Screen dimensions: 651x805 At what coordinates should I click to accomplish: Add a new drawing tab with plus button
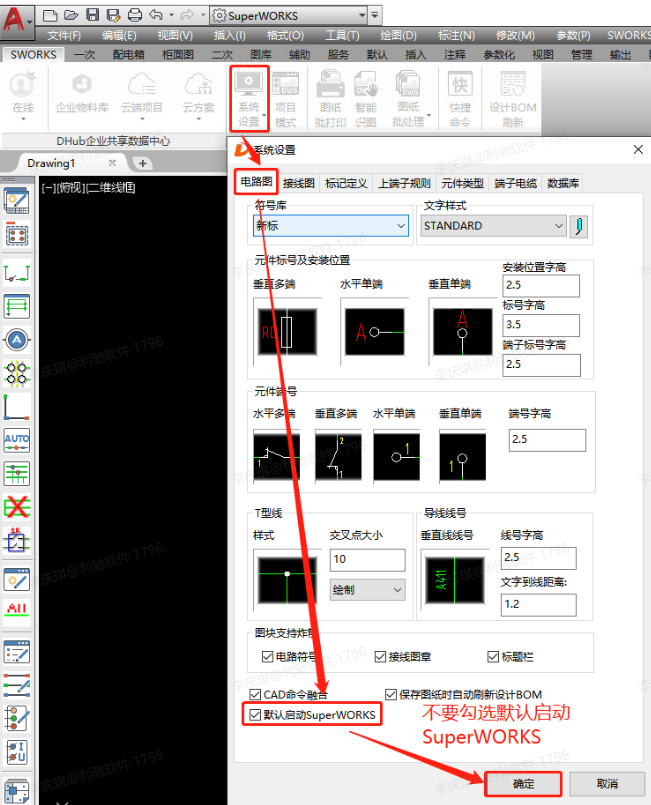143,163
